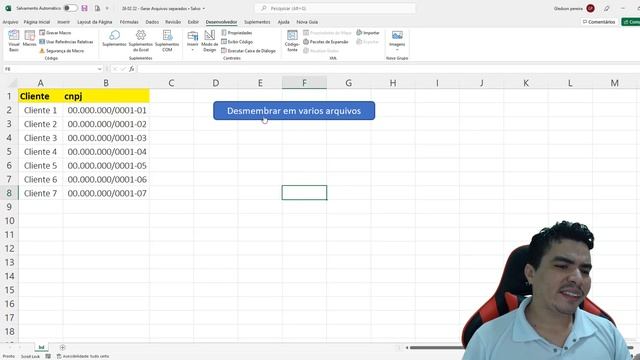Open Segurança de Macro settings
Image resolution: width=640 pixels, height=360 pixels.
click(62, 51)
